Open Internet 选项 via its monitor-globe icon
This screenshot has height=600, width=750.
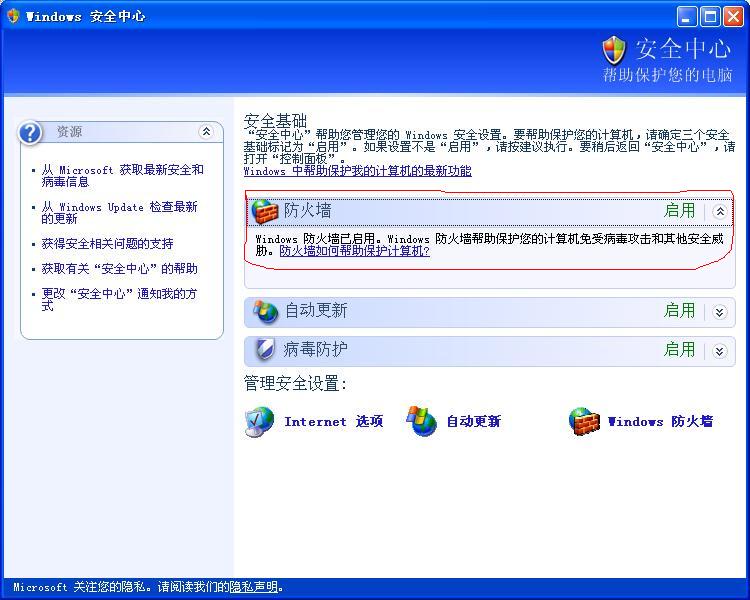click(259, 422)
